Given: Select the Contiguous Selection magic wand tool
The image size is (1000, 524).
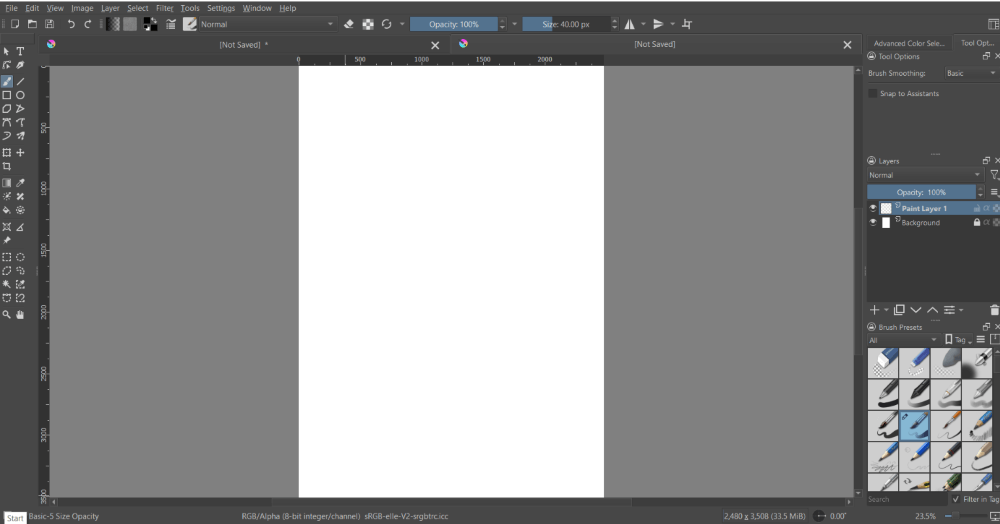Looking at the screenshot, I should pyautogui.click(x=6, y=284).
